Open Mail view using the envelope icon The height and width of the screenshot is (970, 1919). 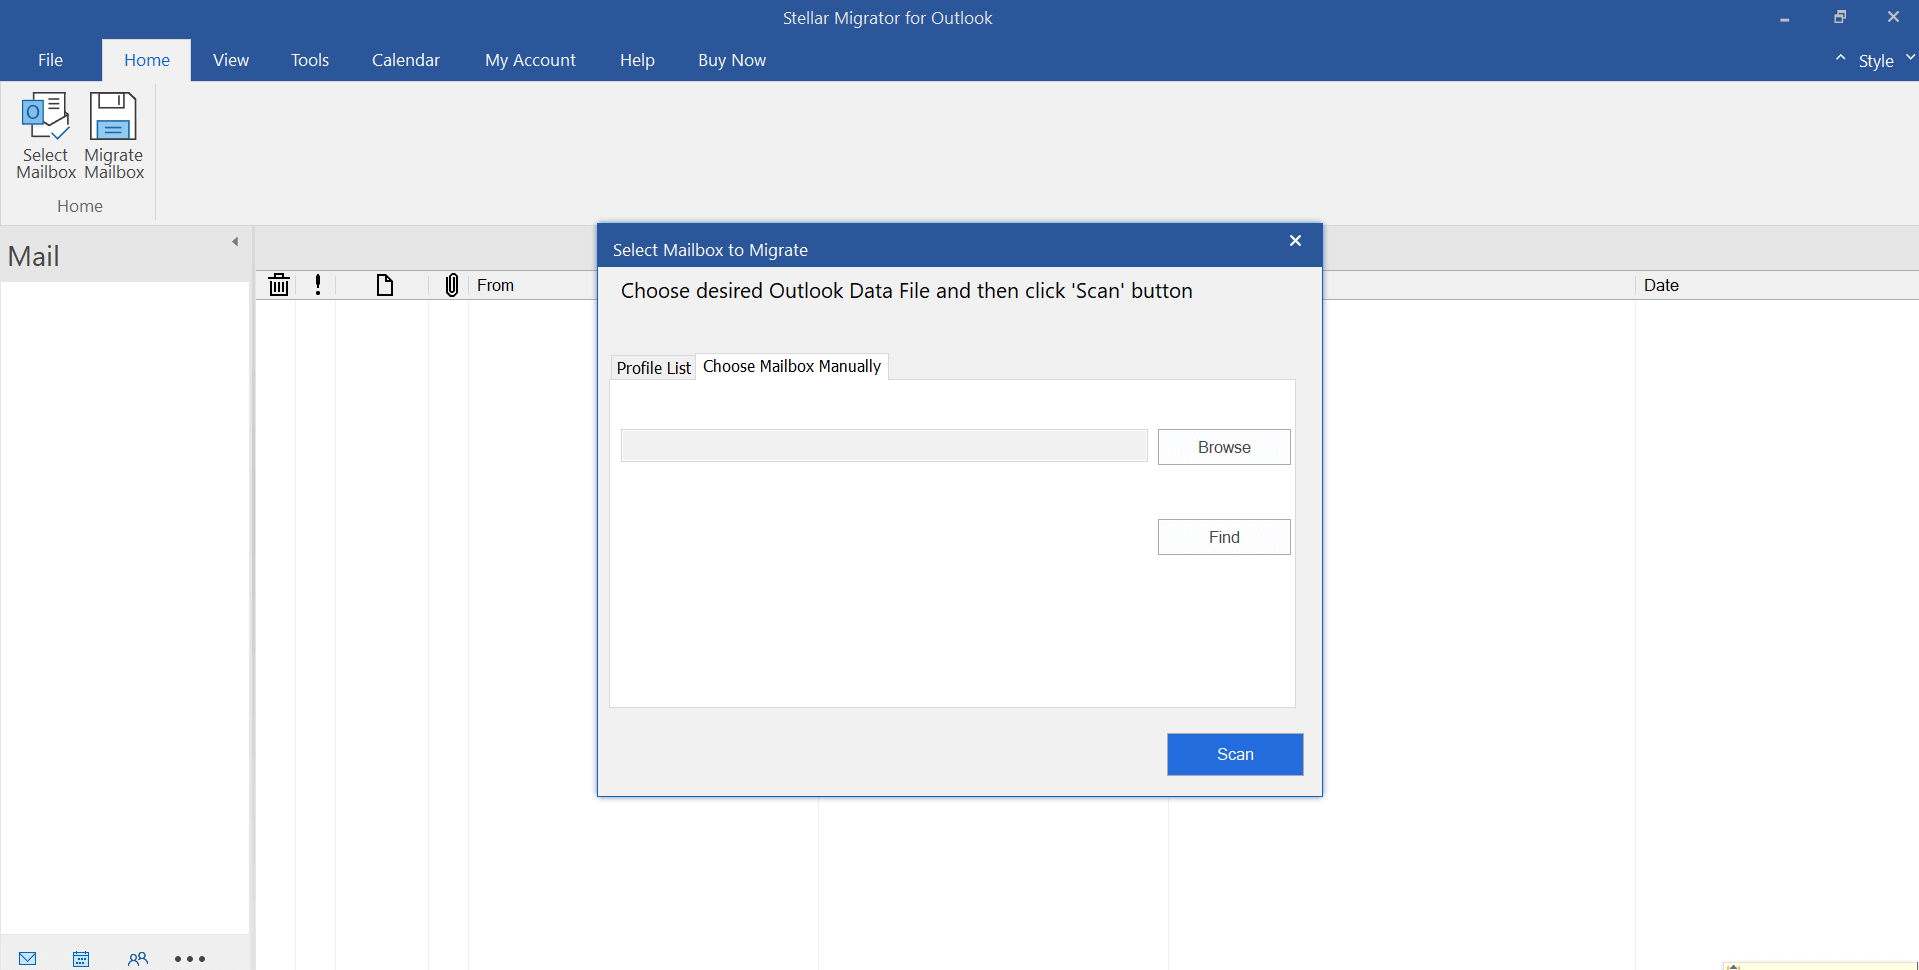click(x=27, y=958)
